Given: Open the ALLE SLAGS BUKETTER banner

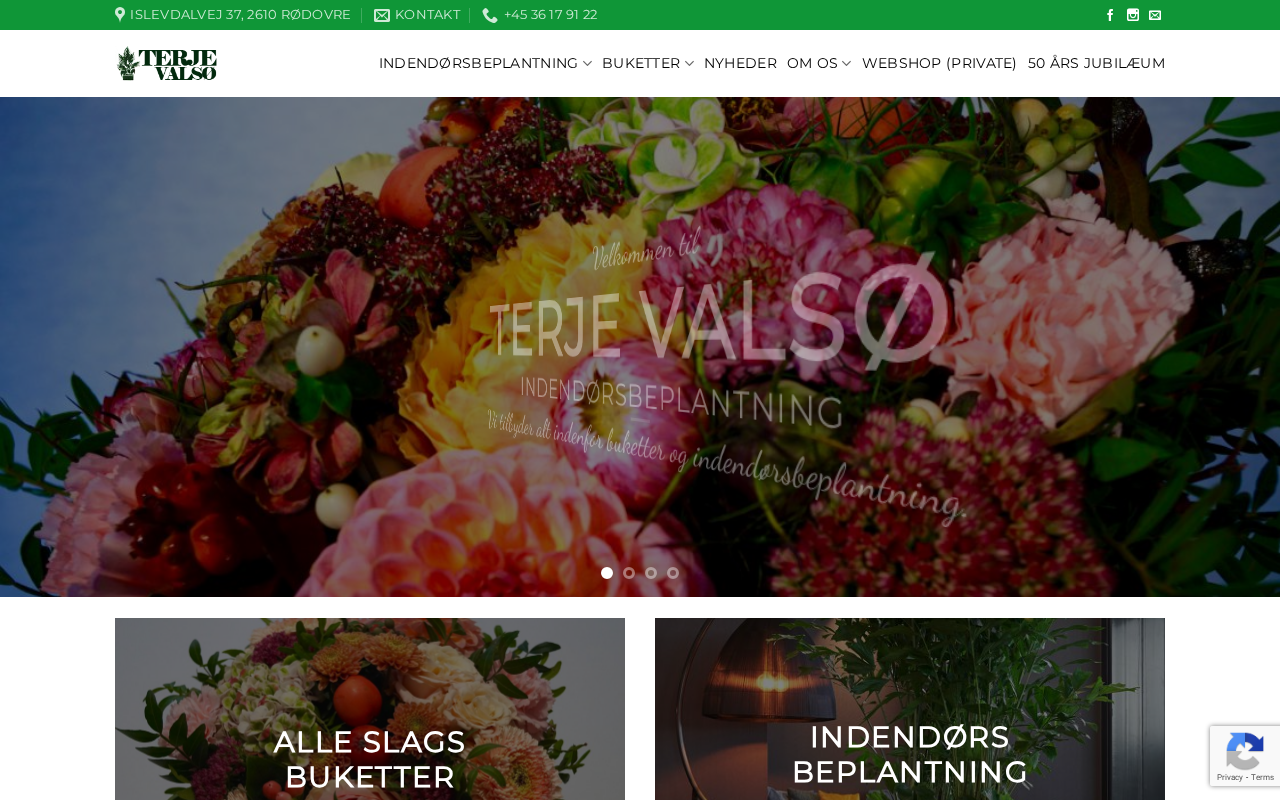Looking at the screenshot, I should (x=370, y=709).
